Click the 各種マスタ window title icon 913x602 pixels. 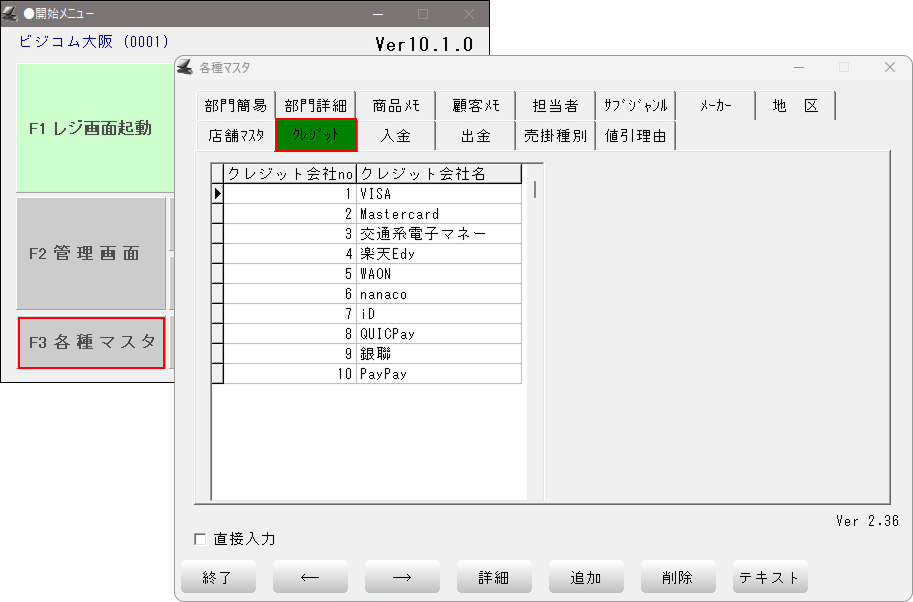click(x=185, y=67)
